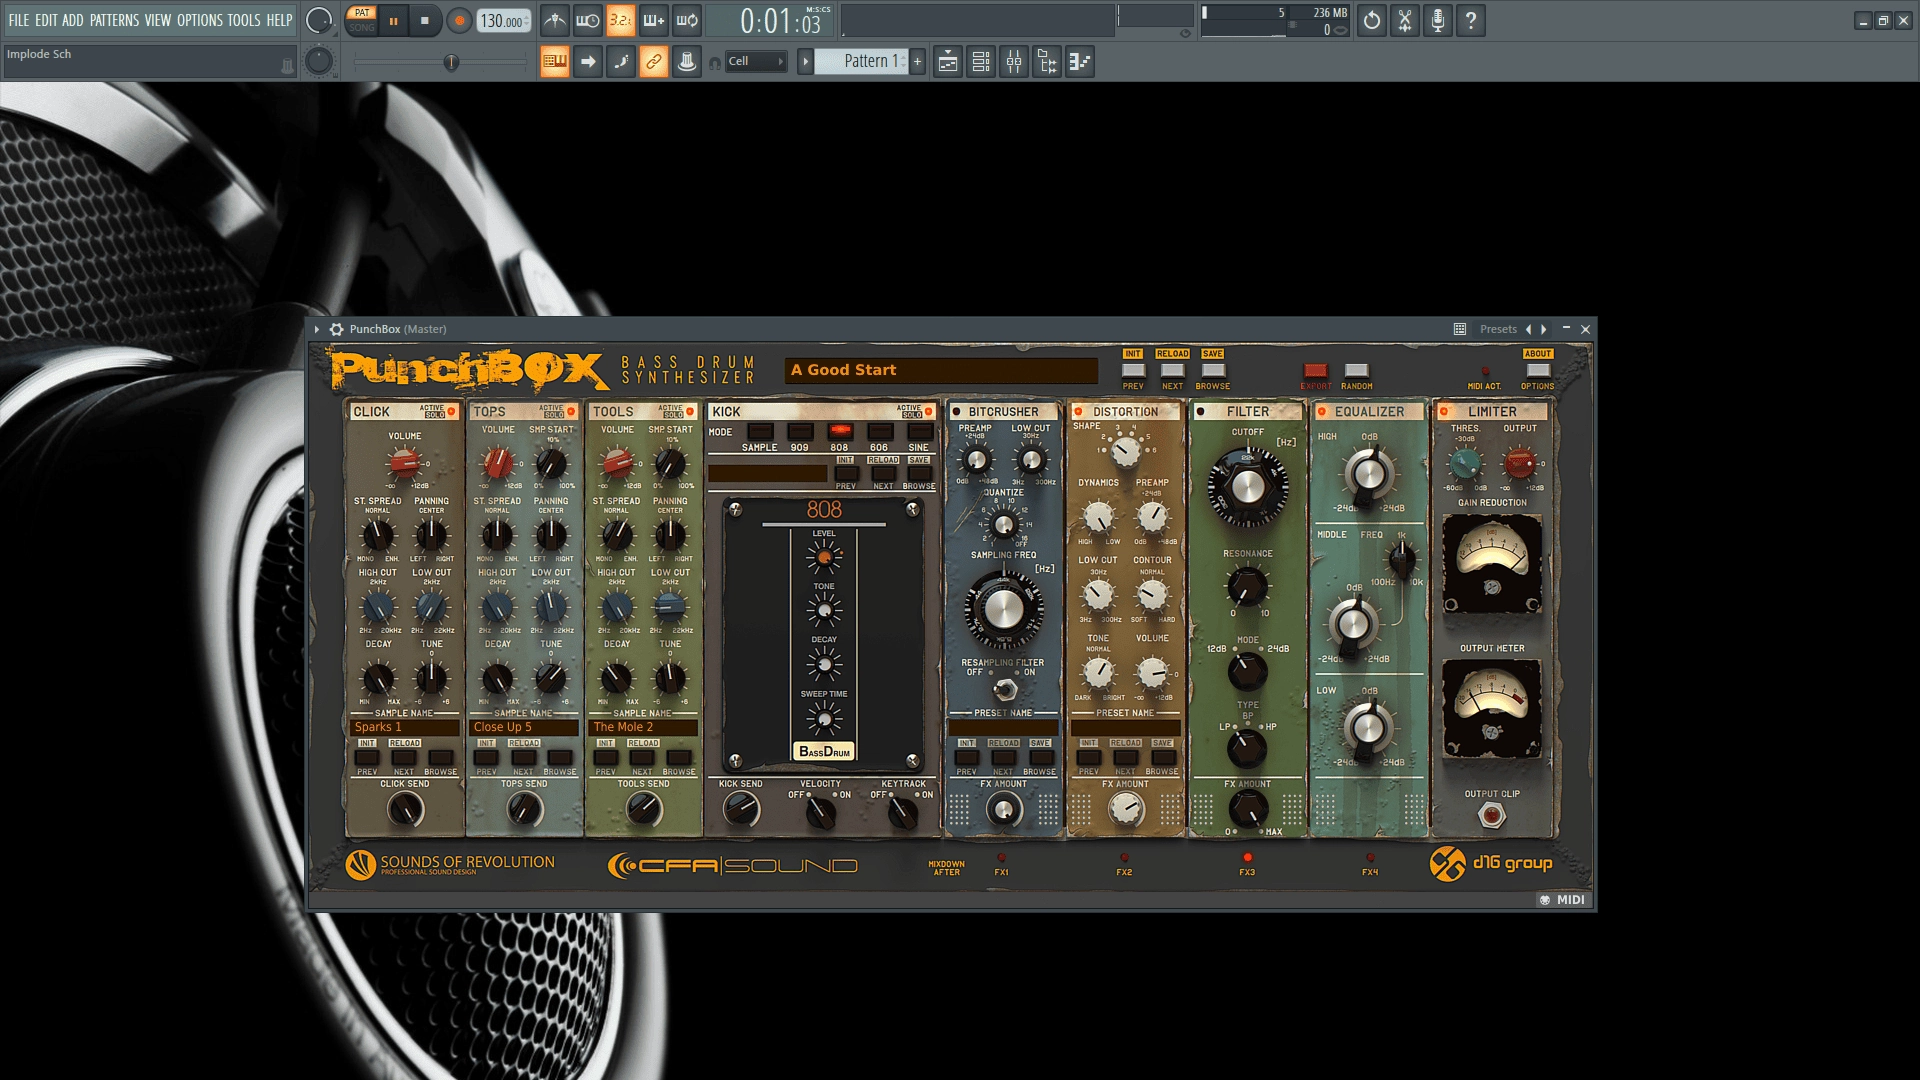Viewport: 1920px width, 1080px height.
Task: Click the MIDI indicator in plugin footer
Action: coord(1562,900)
